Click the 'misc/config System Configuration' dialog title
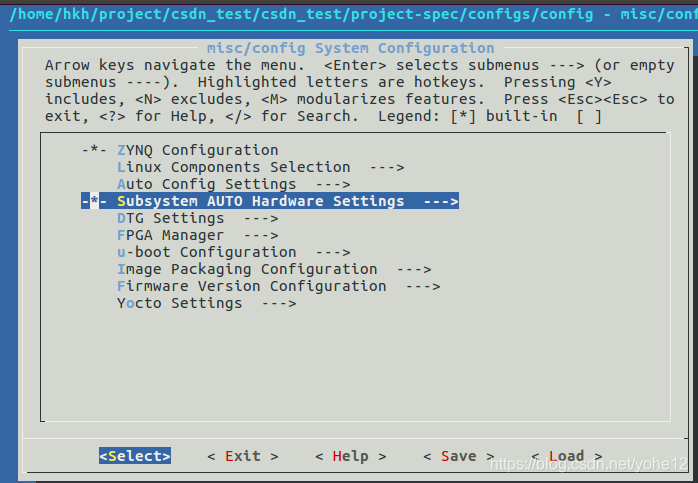The image size is (698, 483). 350,48
